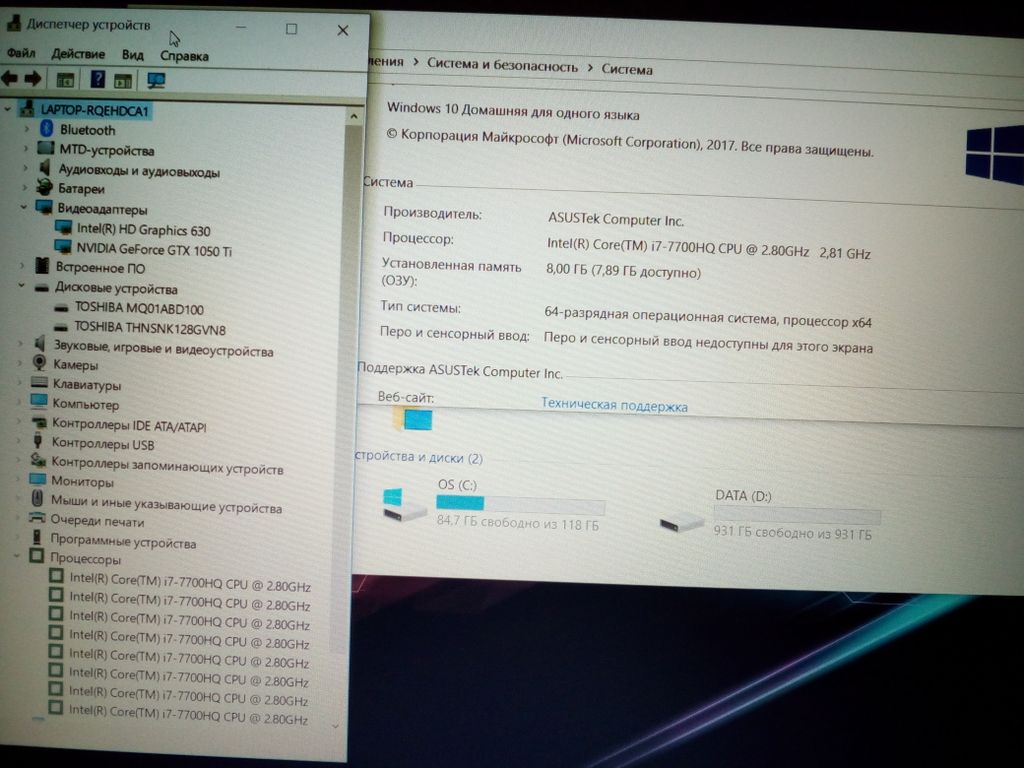Image resolution: width=1024 pixels, height=768 pixels.
Task: Click the Система breadcrumb item
Action: (627, 69)
